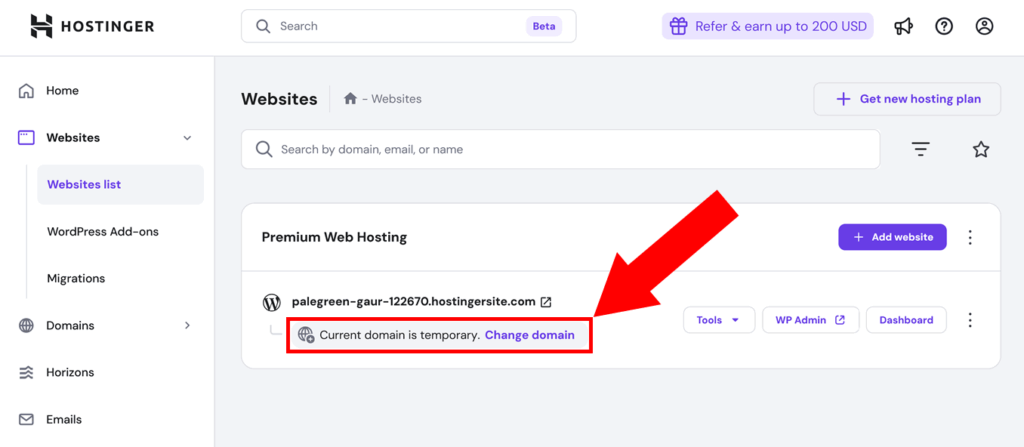Open palegreen-gaur-122670.hostingersite.com link

click(414, 302)
